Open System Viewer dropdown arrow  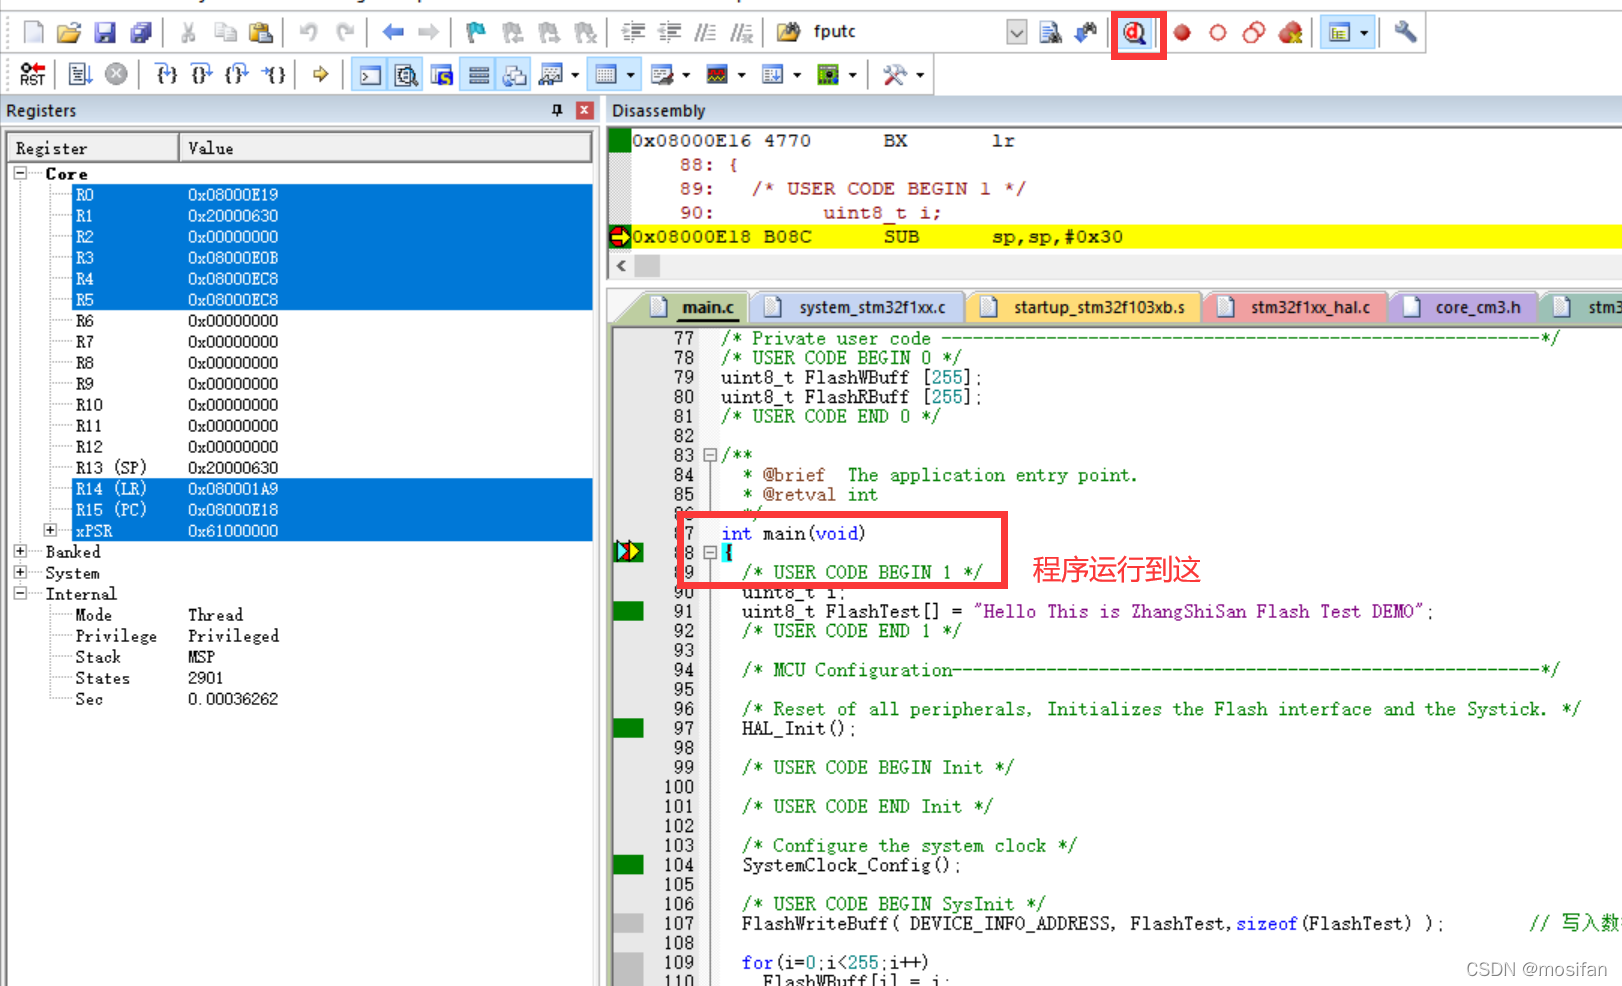click(x=852, y=75)
